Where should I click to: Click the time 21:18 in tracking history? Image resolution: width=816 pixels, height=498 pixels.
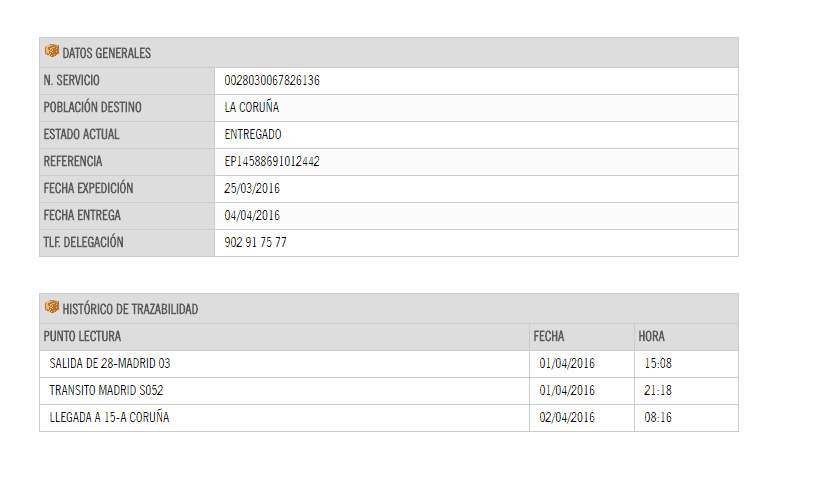[658, 391]
